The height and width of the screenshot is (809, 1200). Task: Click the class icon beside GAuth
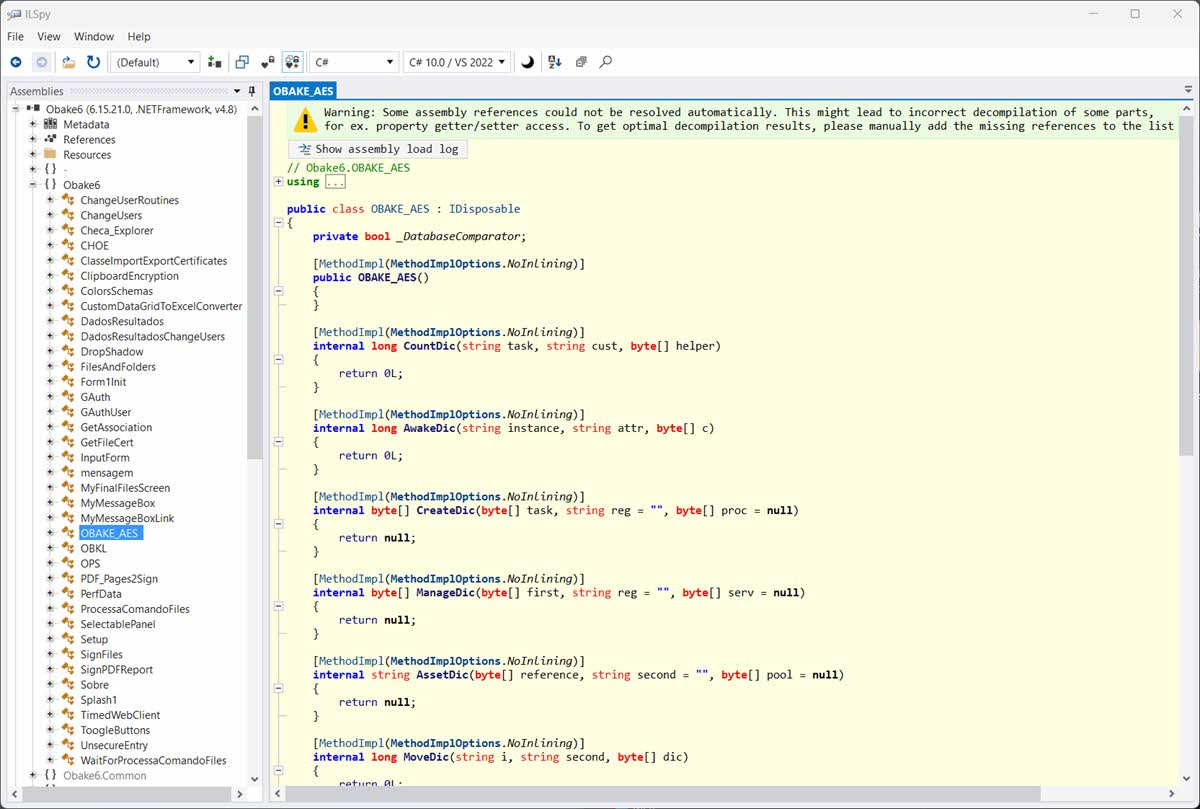[68, 397]
